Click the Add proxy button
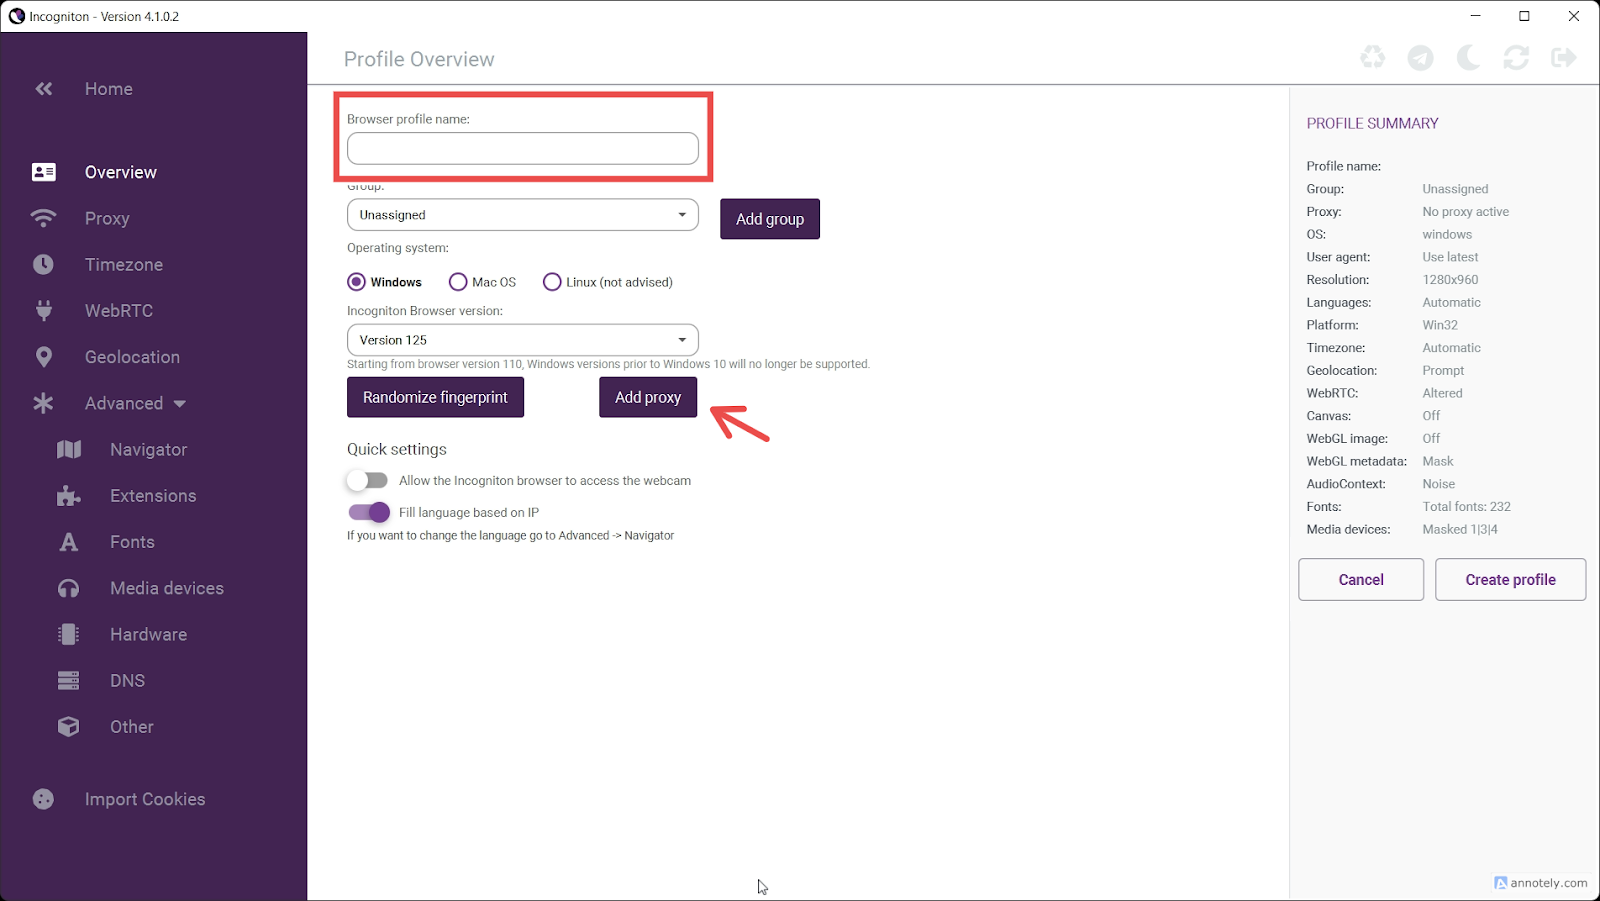 [648, 397]
